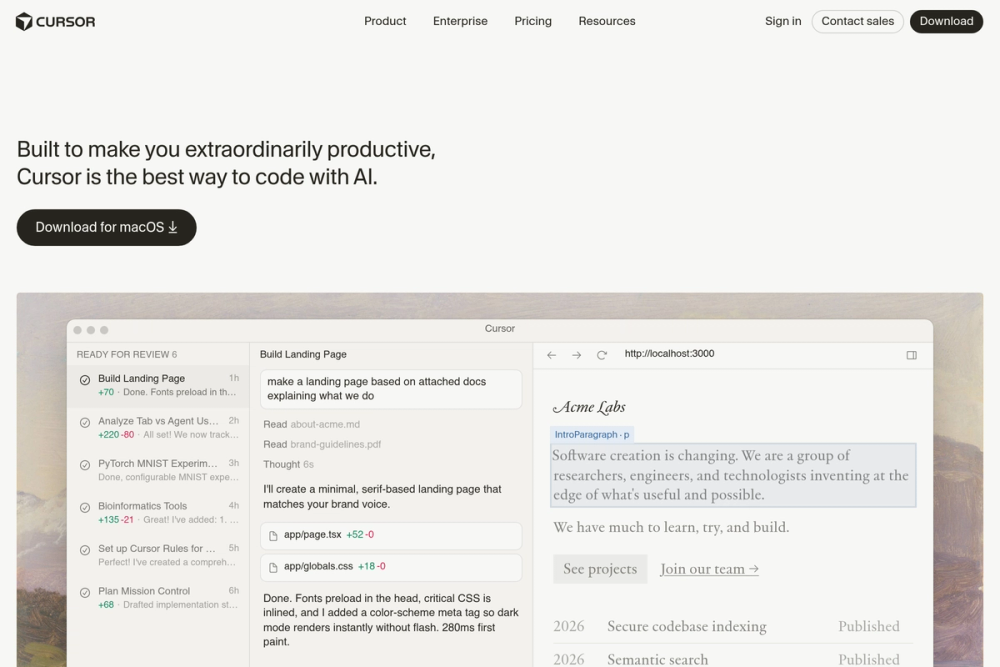Click the checkmark circle on Build Landing Page
Viewport: 1000px width, 667px height.
(84, 379)
